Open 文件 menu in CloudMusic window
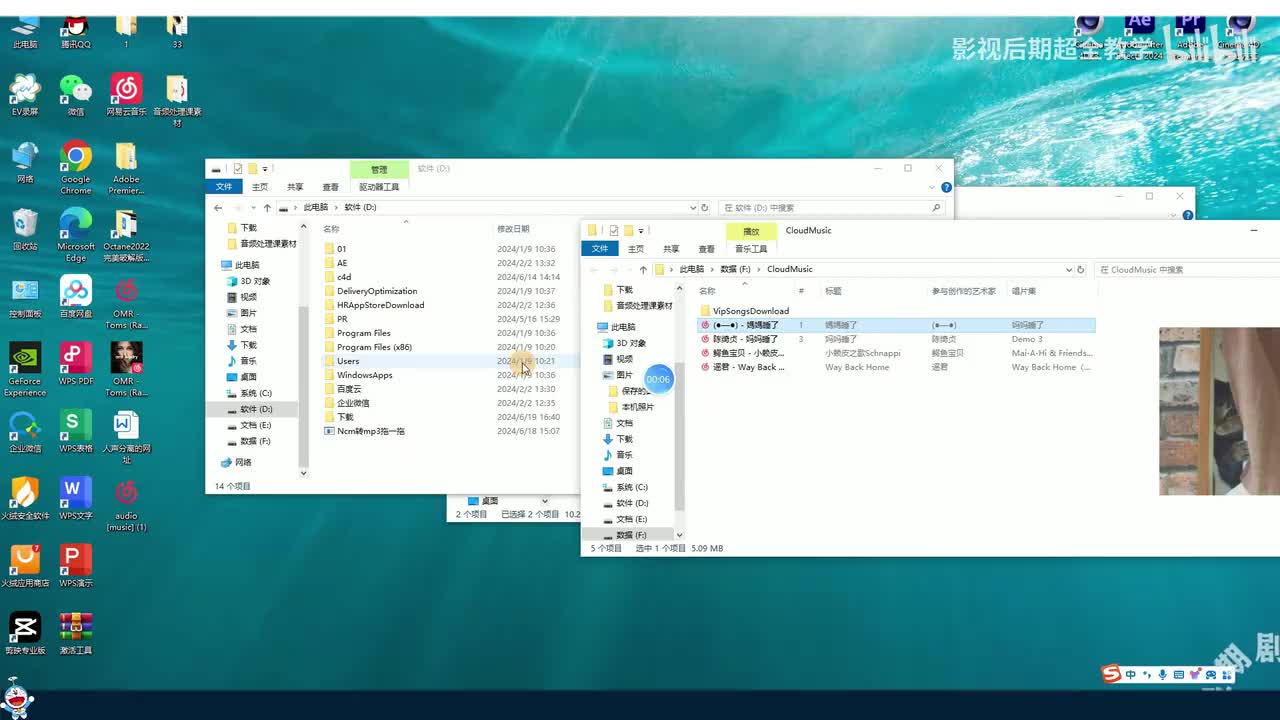This screenshot has width=1280, height=720. (x=600, y=249)
